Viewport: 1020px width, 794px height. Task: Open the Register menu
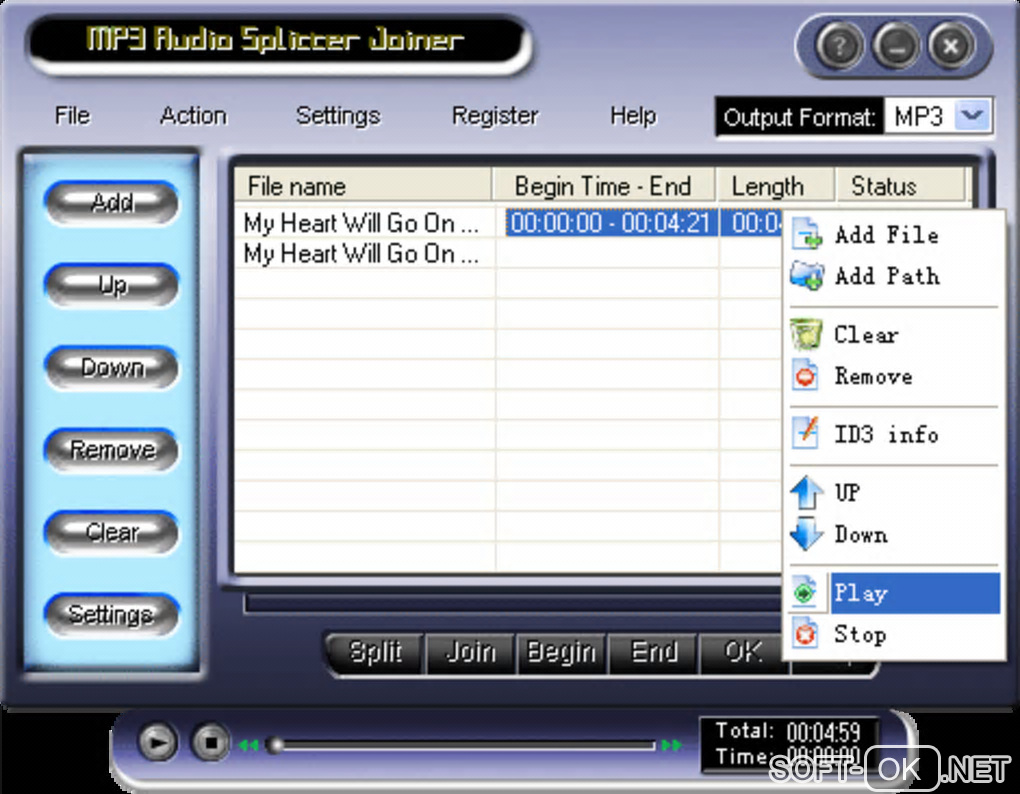495,116
